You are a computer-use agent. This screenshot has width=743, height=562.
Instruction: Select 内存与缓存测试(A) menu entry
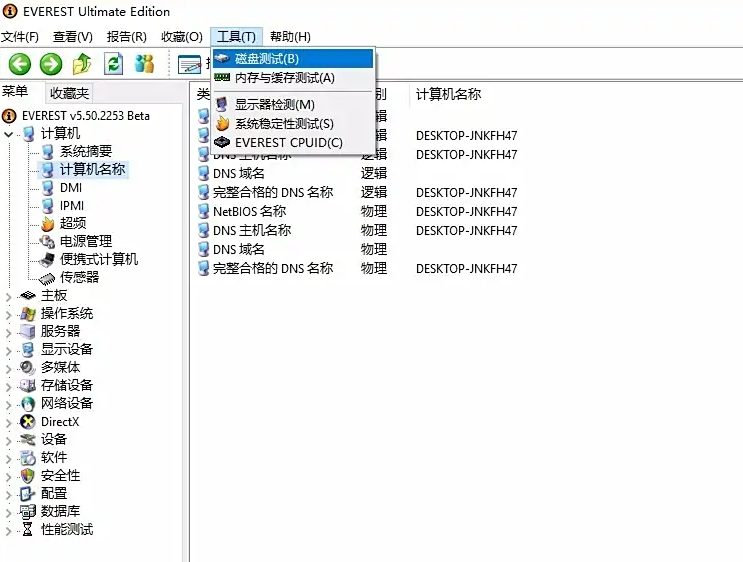point(293,78)
